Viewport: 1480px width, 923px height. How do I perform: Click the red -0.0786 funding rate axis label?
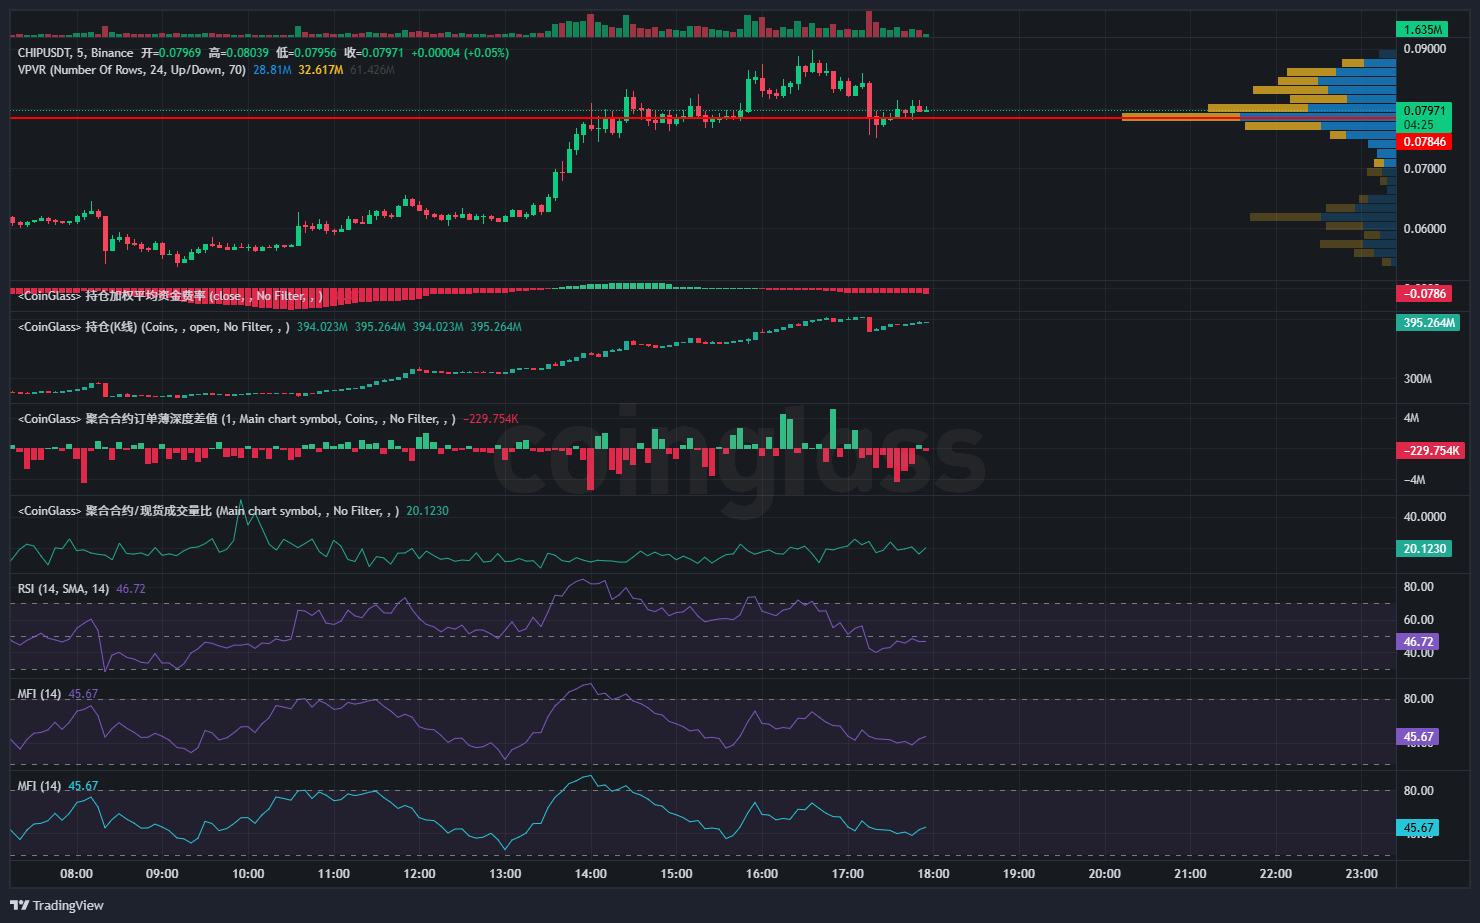click(x=1424, y=294)
